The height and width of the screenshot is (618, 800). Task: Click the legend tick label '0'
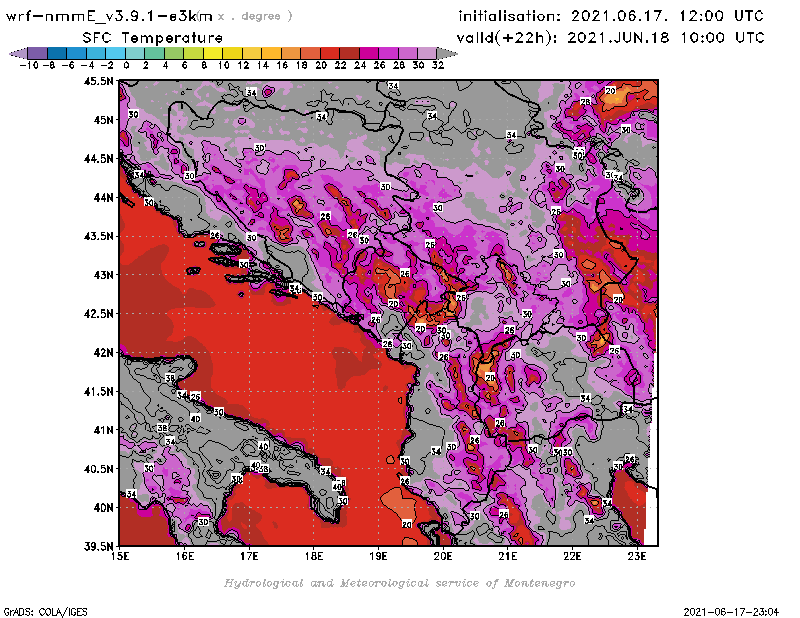[x=126, y=65]
